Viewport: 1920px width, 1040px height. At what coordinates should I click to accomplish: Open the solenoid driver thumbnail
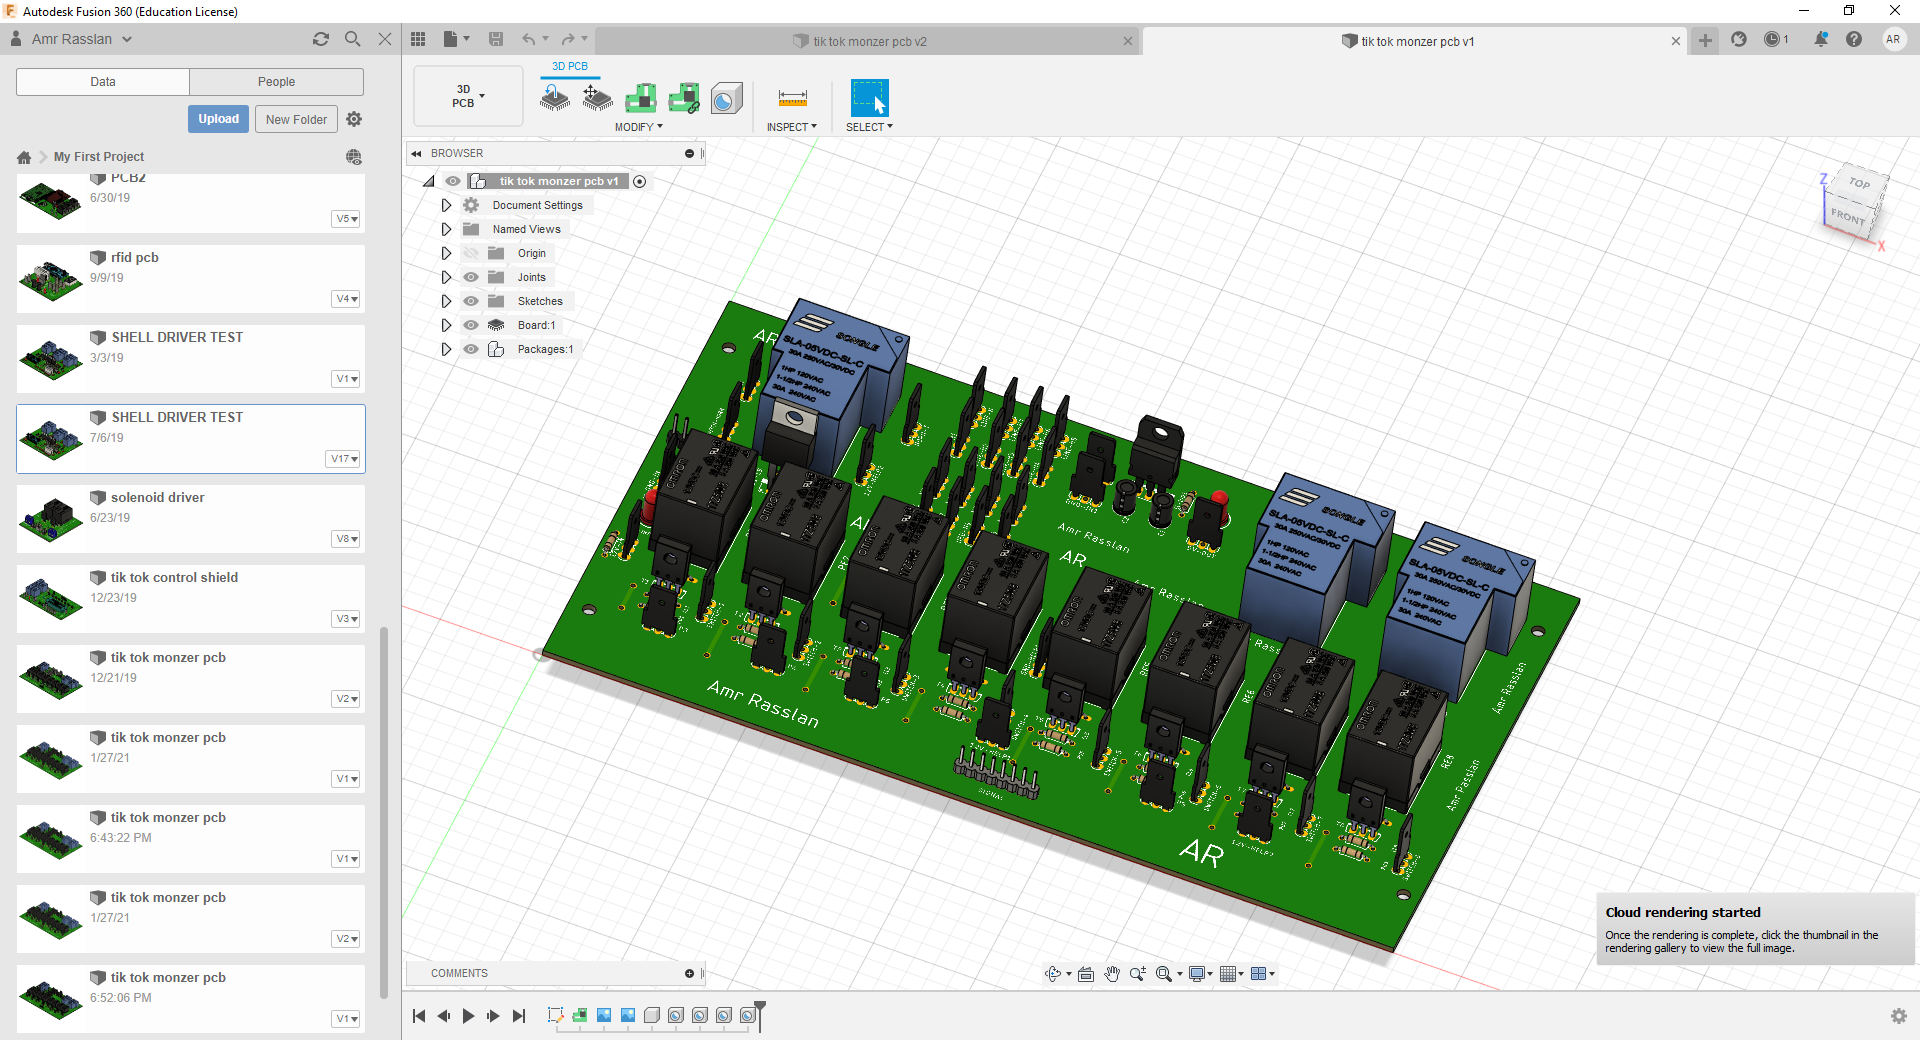pos(51,519)
